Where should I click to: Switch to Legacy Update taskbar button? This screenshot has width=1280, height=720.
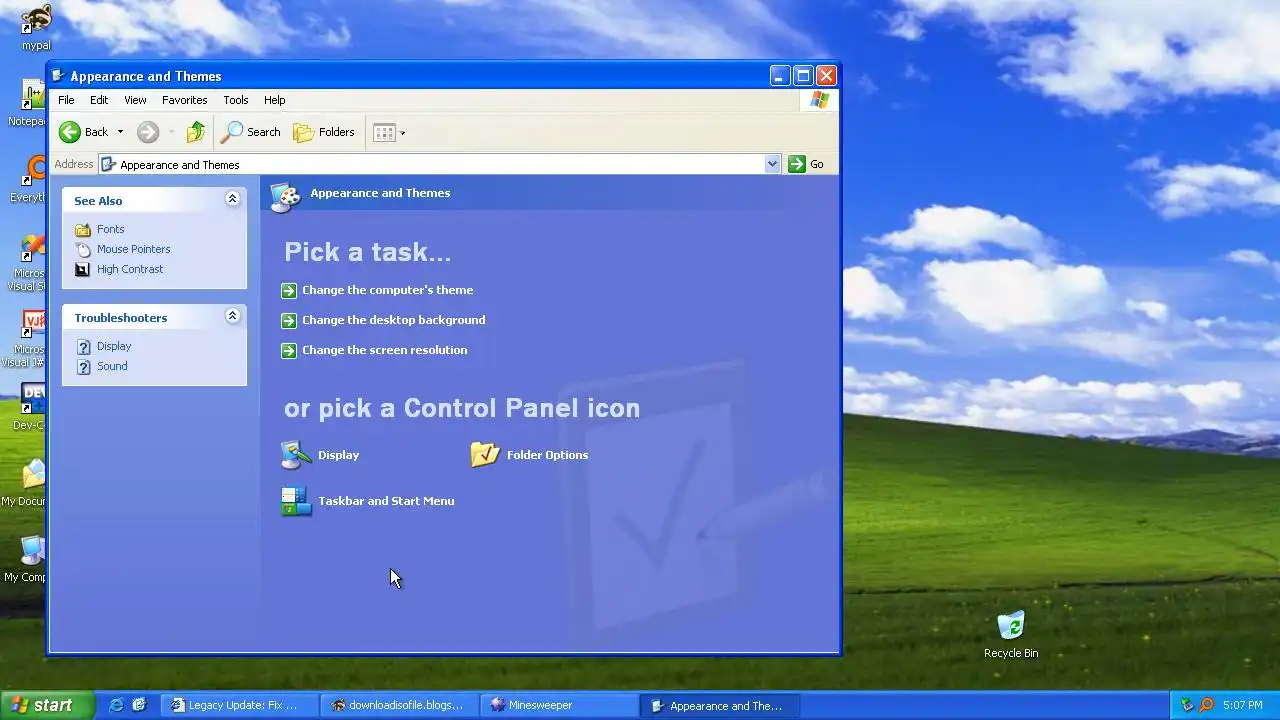pos(241,705)
